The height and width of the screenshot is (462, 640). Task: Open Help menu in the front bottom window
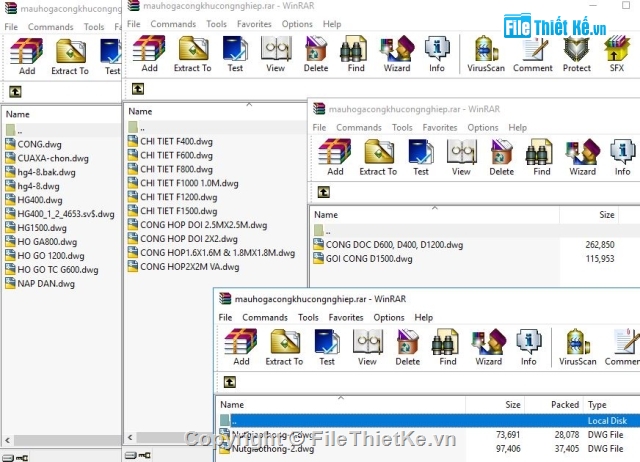click(424, 317)
